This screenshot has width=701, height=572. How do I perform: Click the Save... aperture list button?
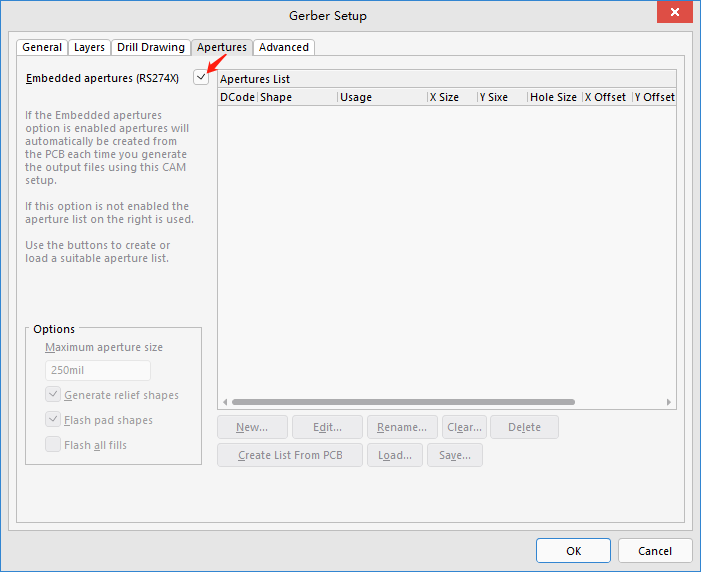pos(455,455)
